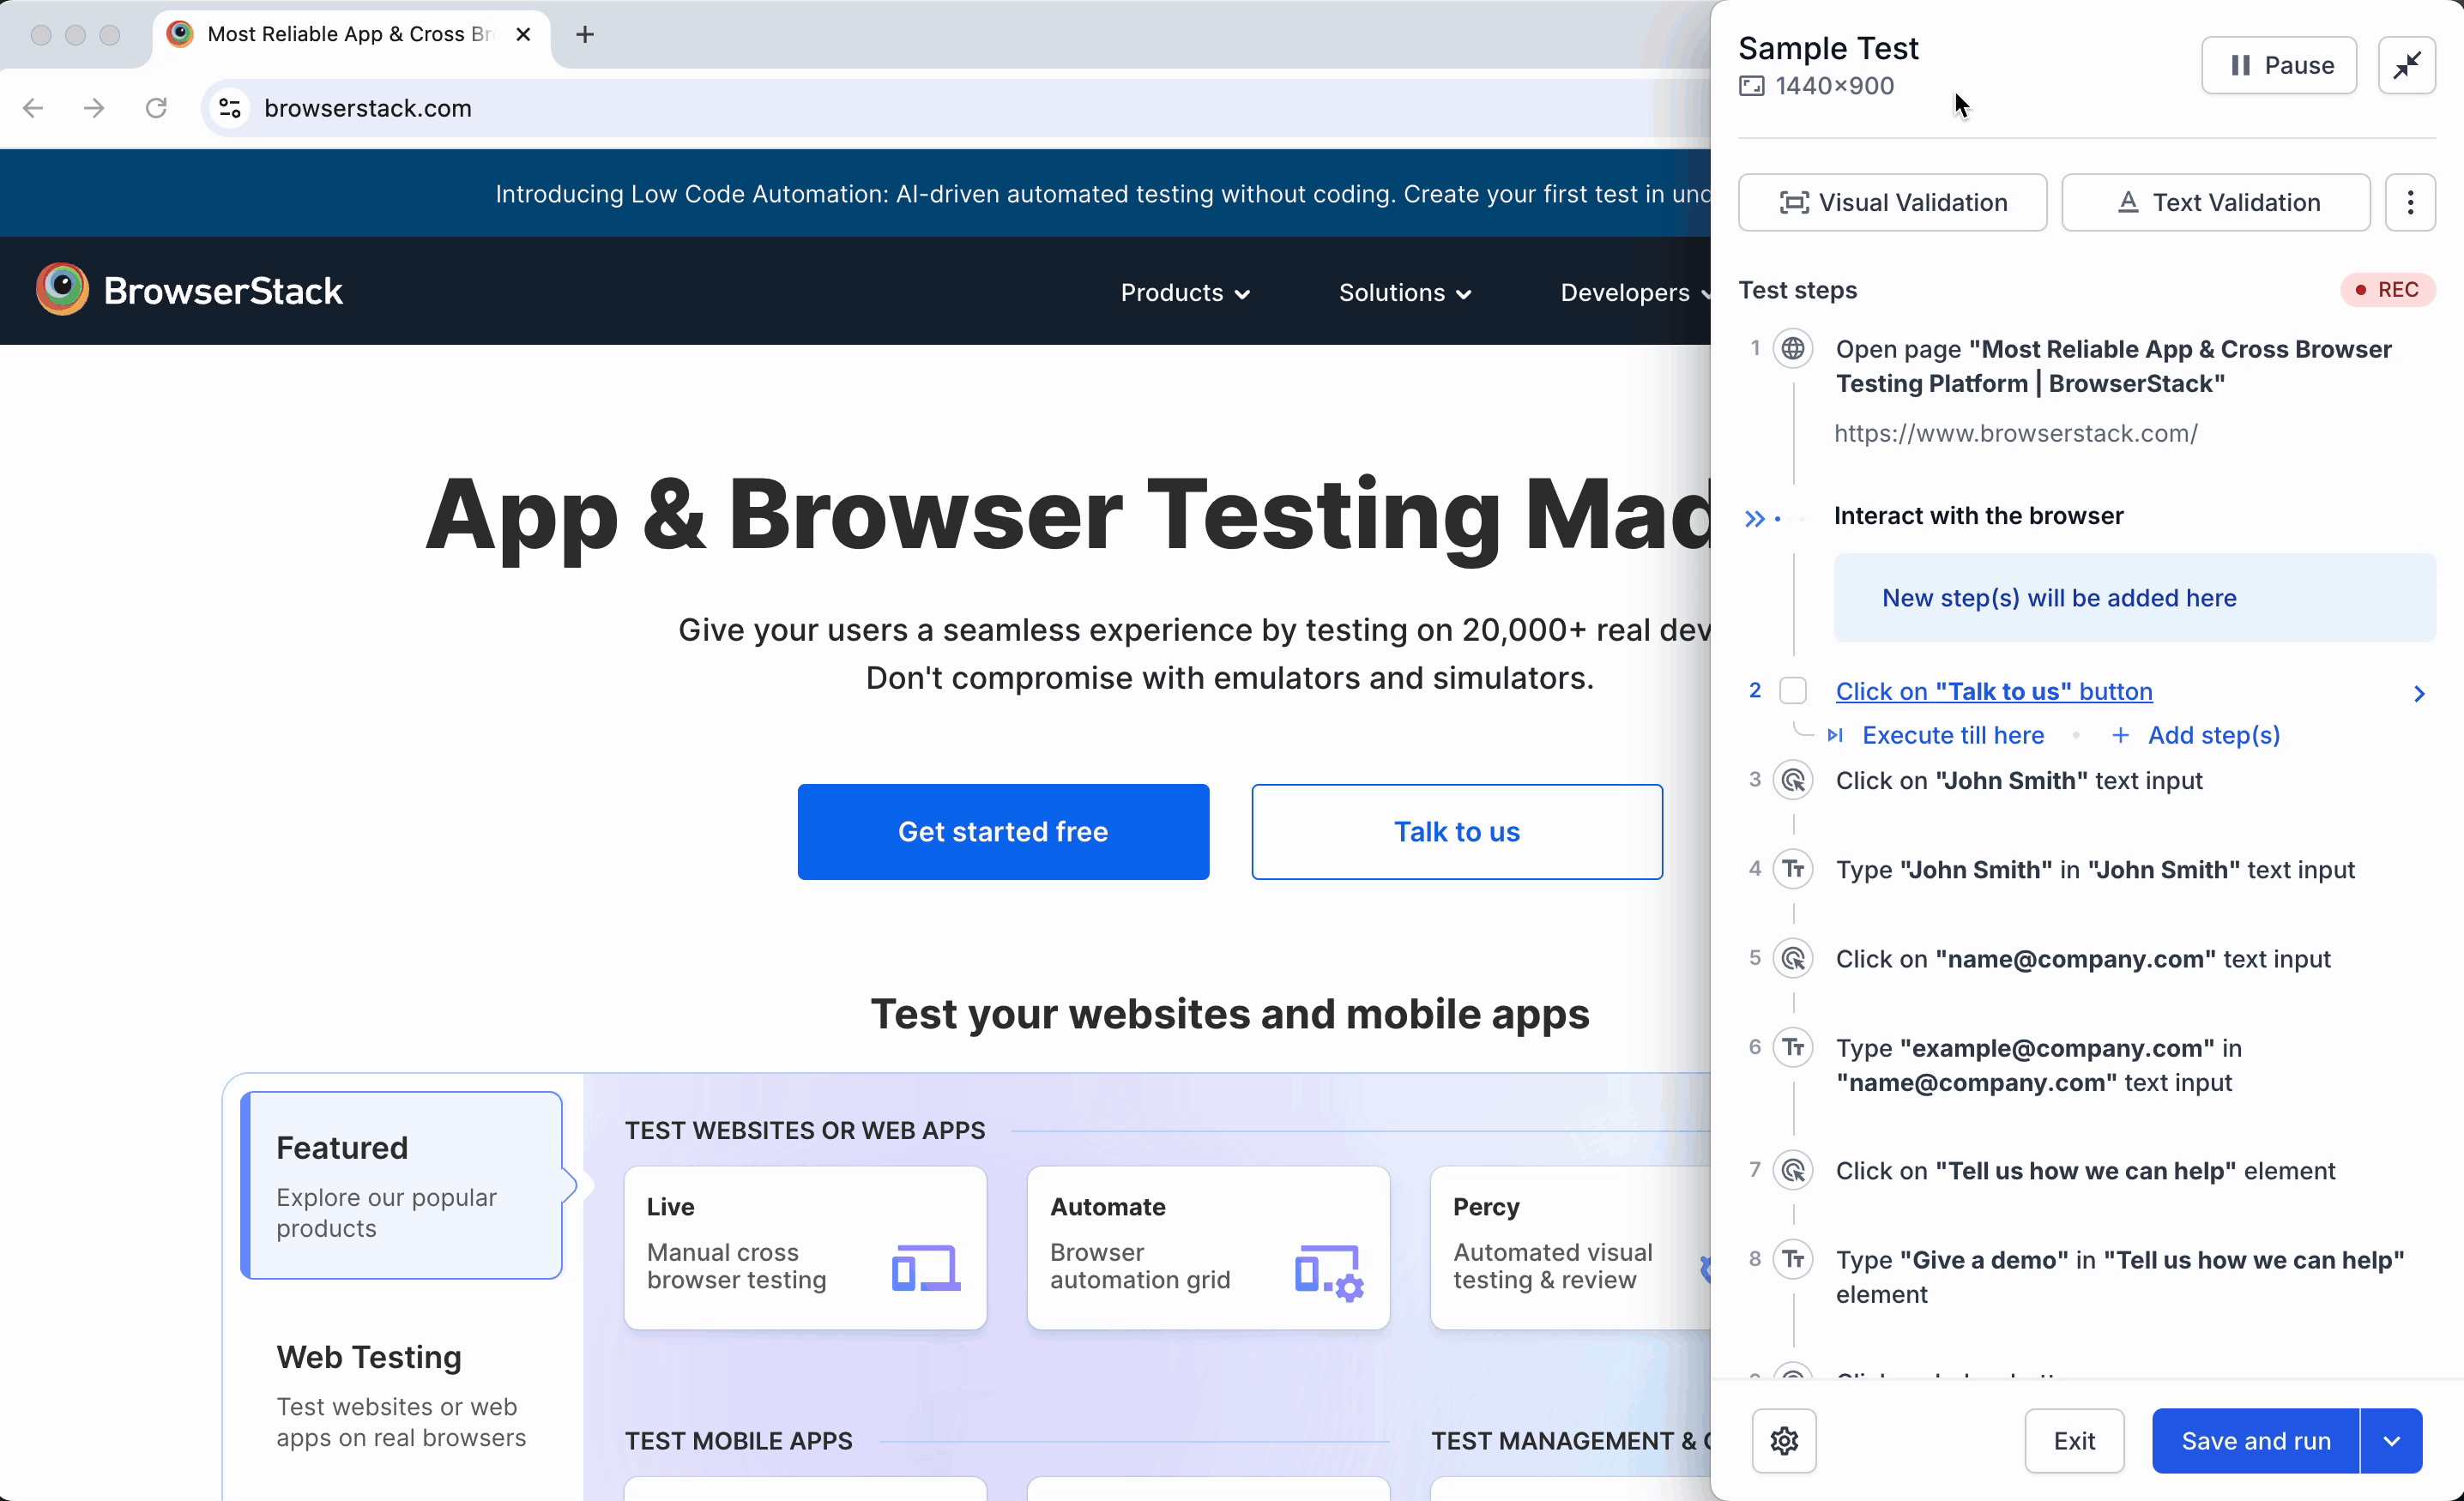This screenshot has width=2464, height=1501.
Task: Click the Visual Validation icon button
Action: 1793,201
